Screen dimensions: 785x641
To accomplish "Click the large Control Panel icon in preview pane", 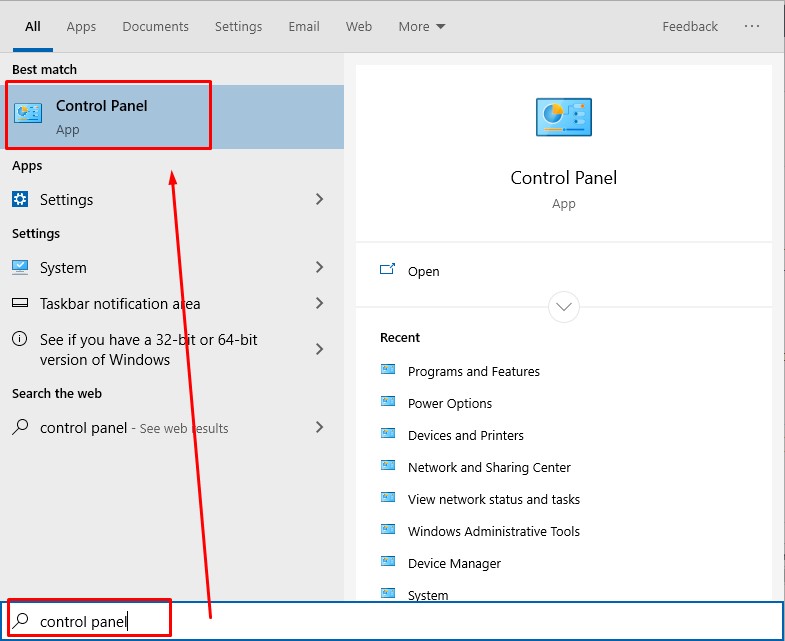I will coord(564,117).
